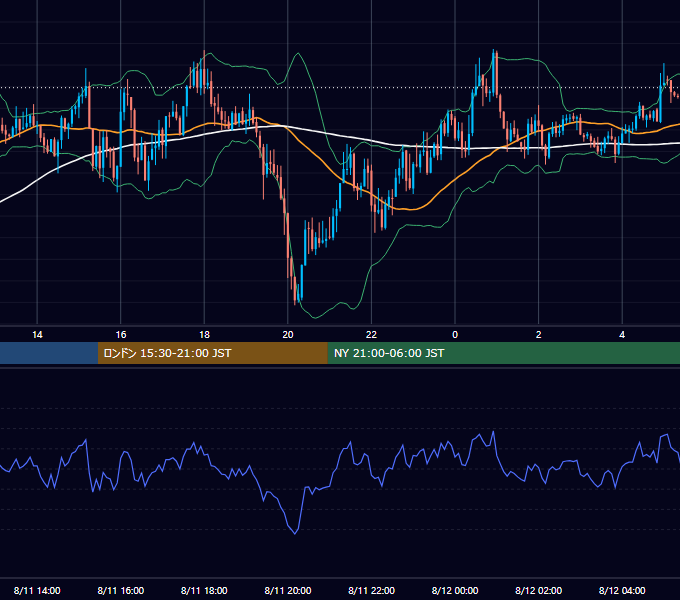Click the 14 hour axis label
Viewport: 680px width, 600px height.
coord(37,335)
